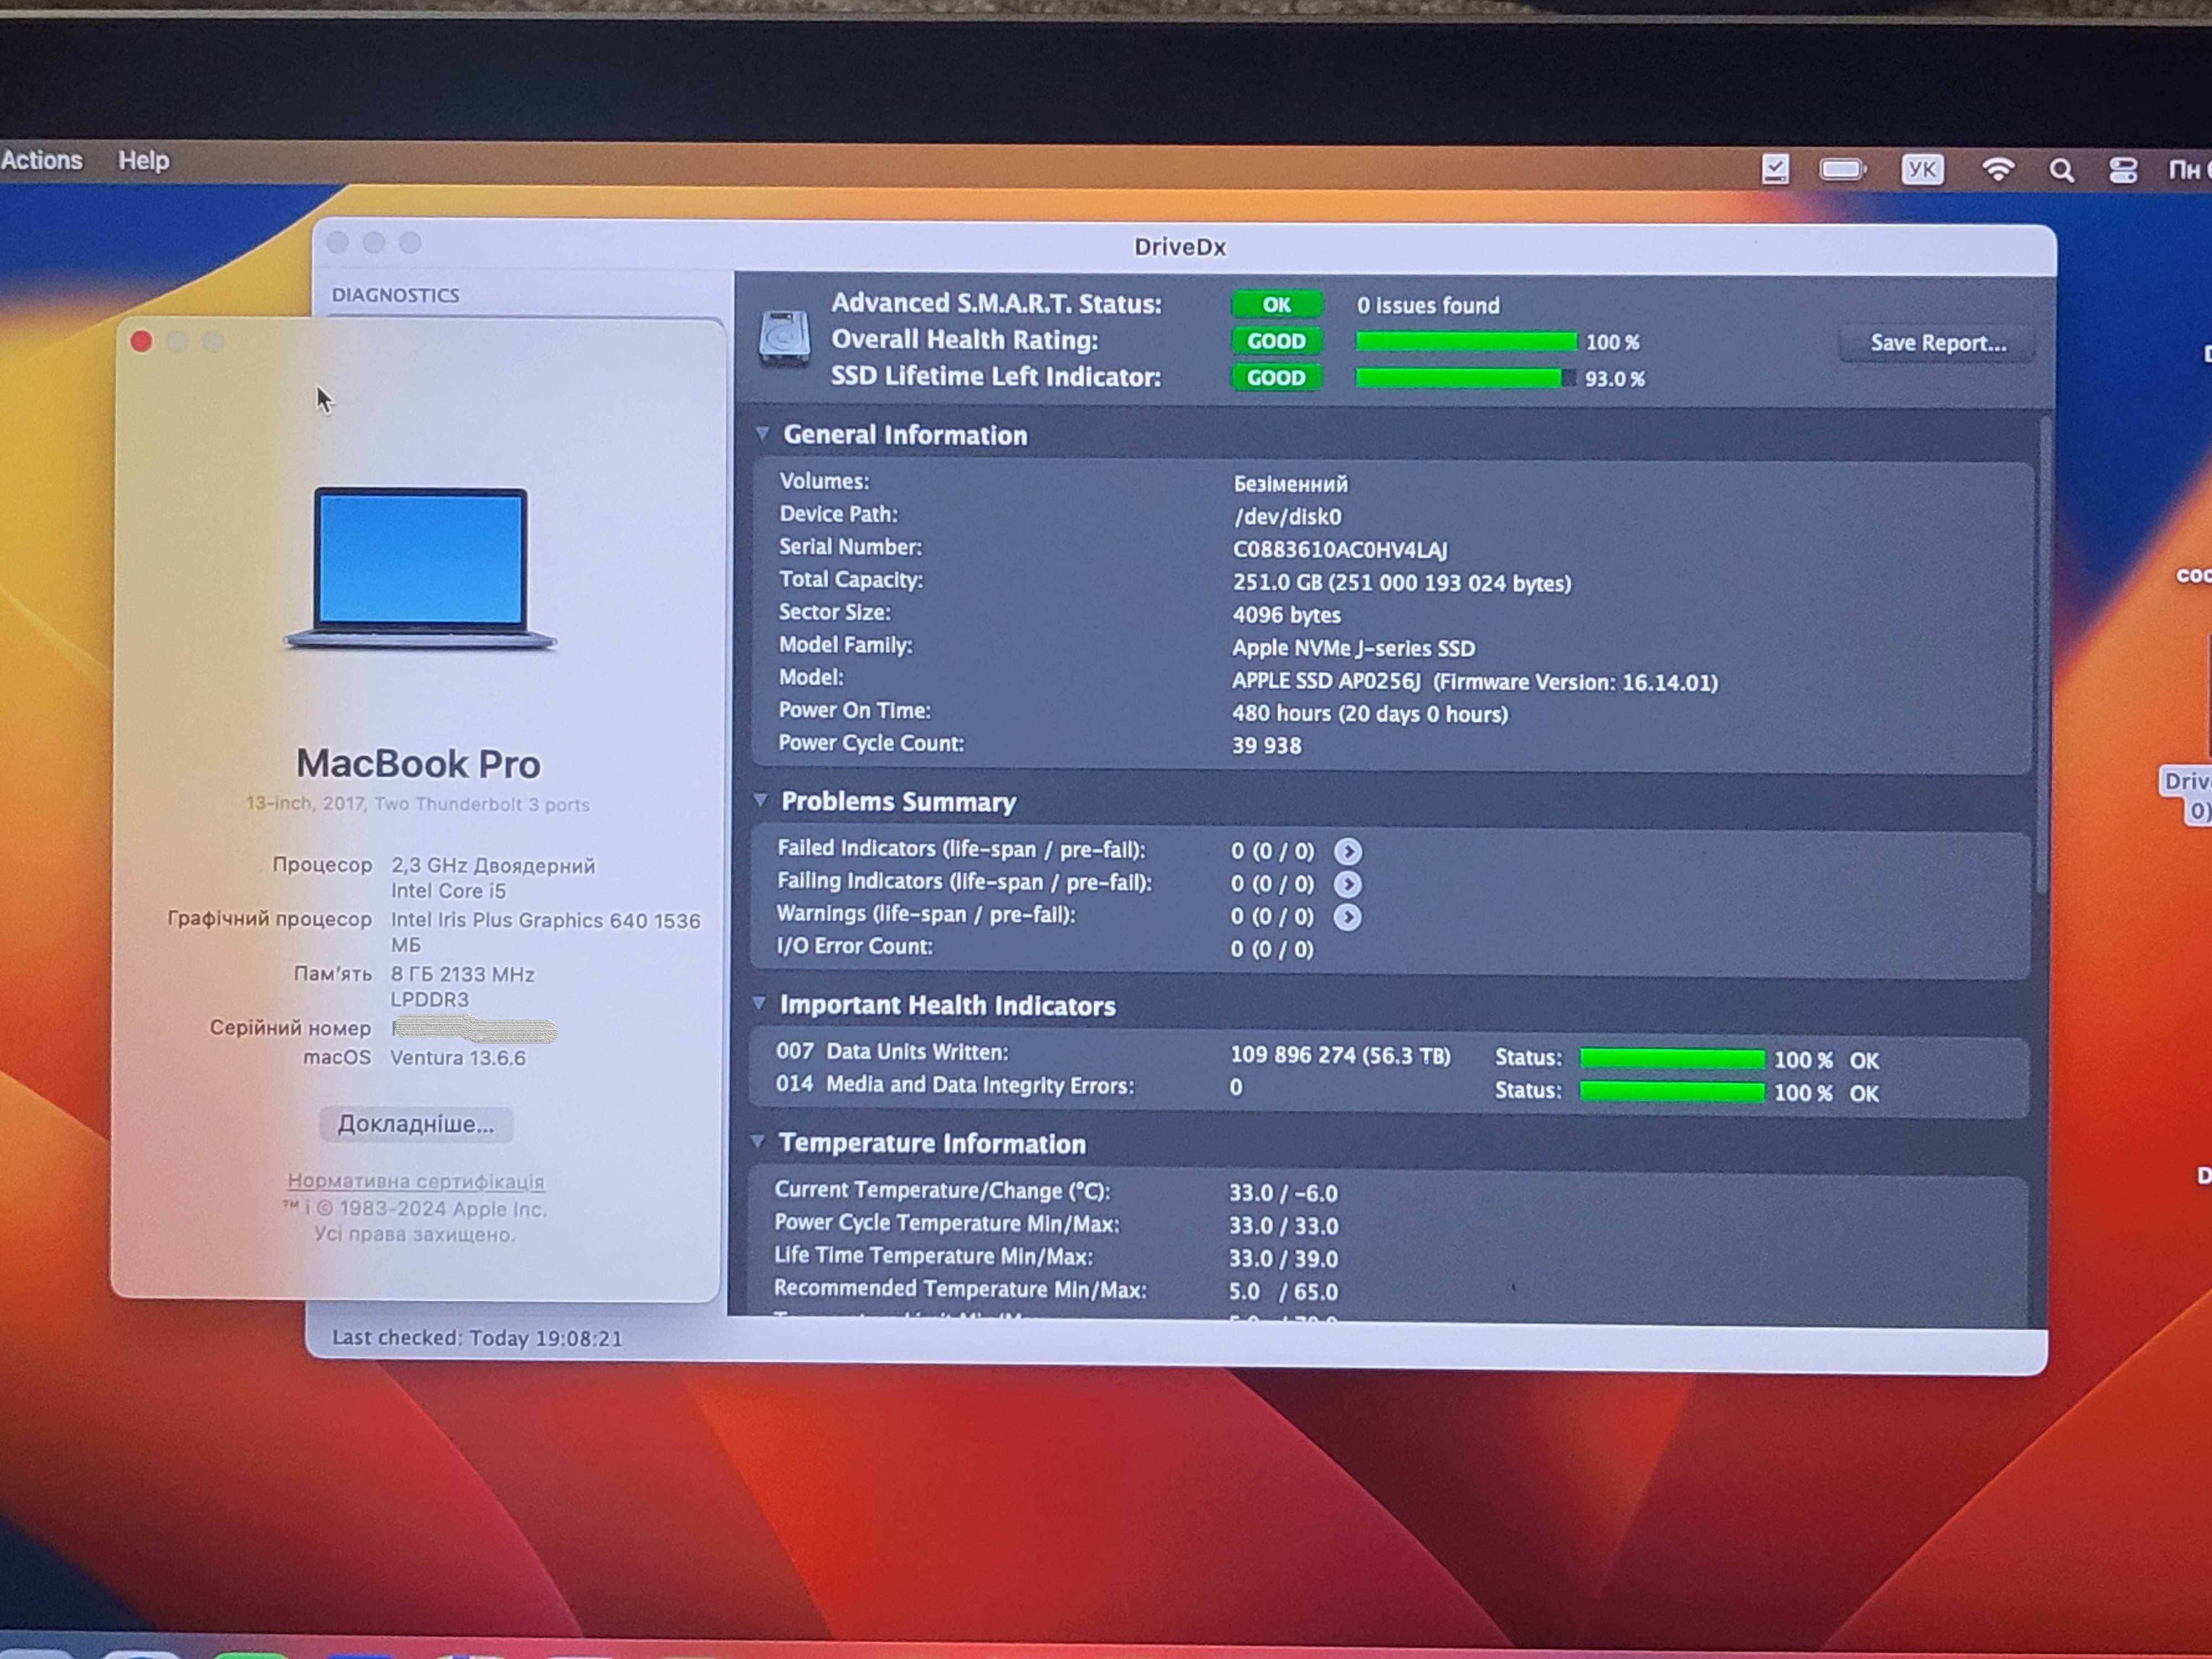Select the DIAGNOSTICS sidebar header
Image resolution: width=2212 pixels, height=1659 pixels.
396,295
